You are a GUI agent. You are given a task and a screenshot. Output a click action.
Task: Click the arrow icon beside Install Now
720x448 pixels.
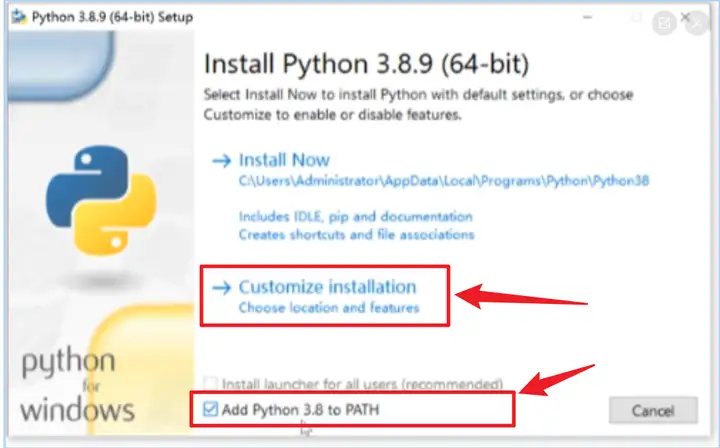pyautogui.click(x=221, y=161)
